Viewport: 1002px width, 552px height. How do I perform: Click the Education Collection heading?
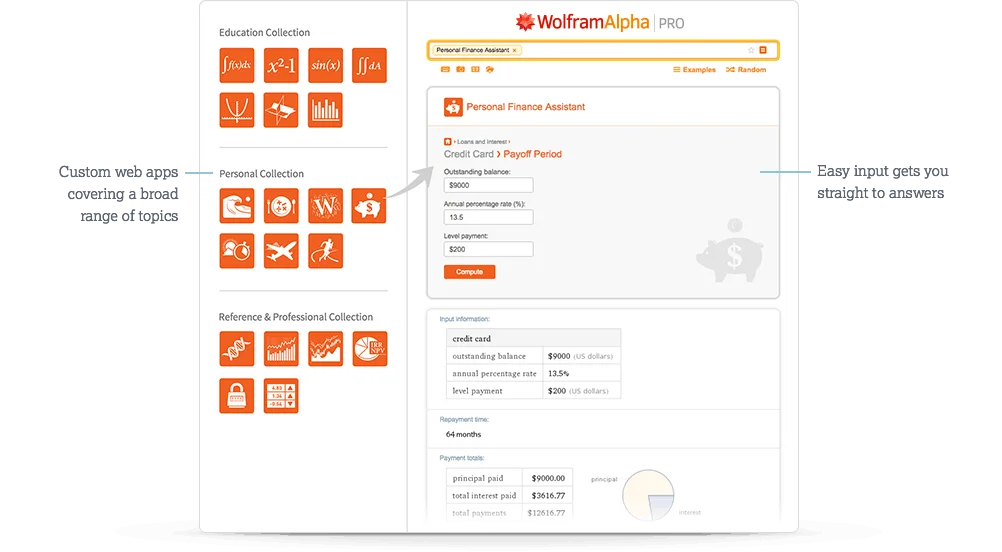tap(265, 33)
